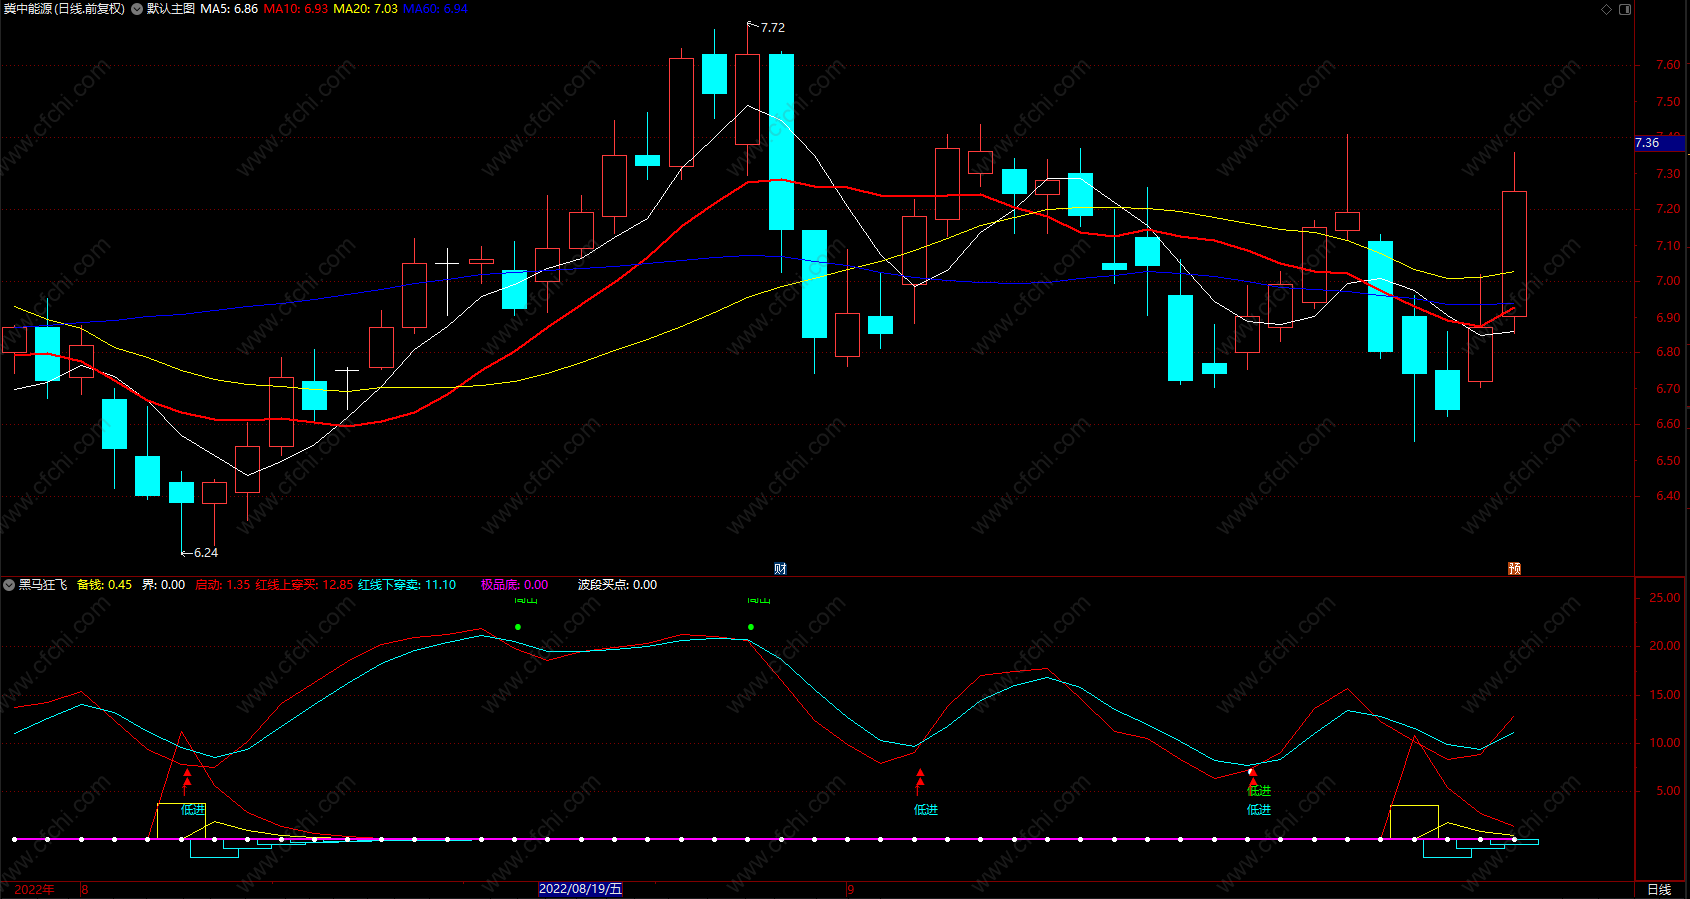Select the MA20: 7.03 legend
This screenshot has height=899, width=1690.
coord(365,9)
